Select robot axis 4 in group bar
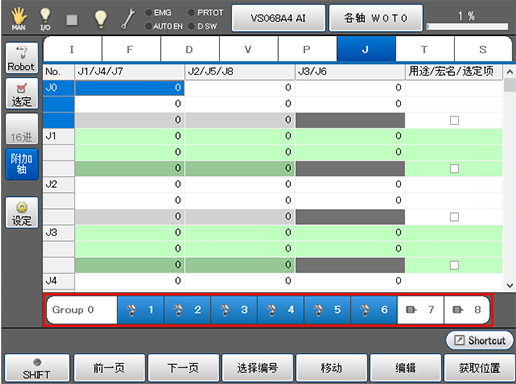 pos(281,310)
